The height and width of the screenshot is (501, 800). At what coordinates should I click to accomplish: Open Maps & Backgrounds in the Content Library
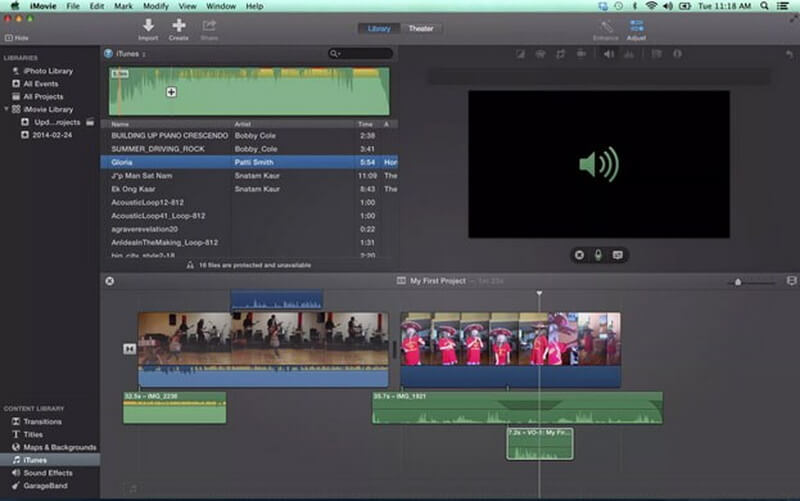(x=60, y=447)
